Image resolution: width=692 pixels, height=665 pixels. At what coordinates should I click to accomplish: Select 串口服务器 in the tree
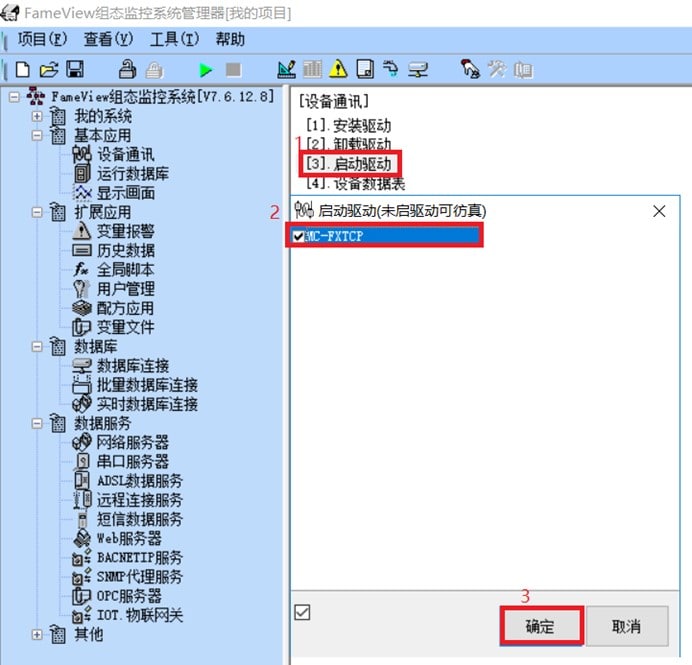coord(132,462)
